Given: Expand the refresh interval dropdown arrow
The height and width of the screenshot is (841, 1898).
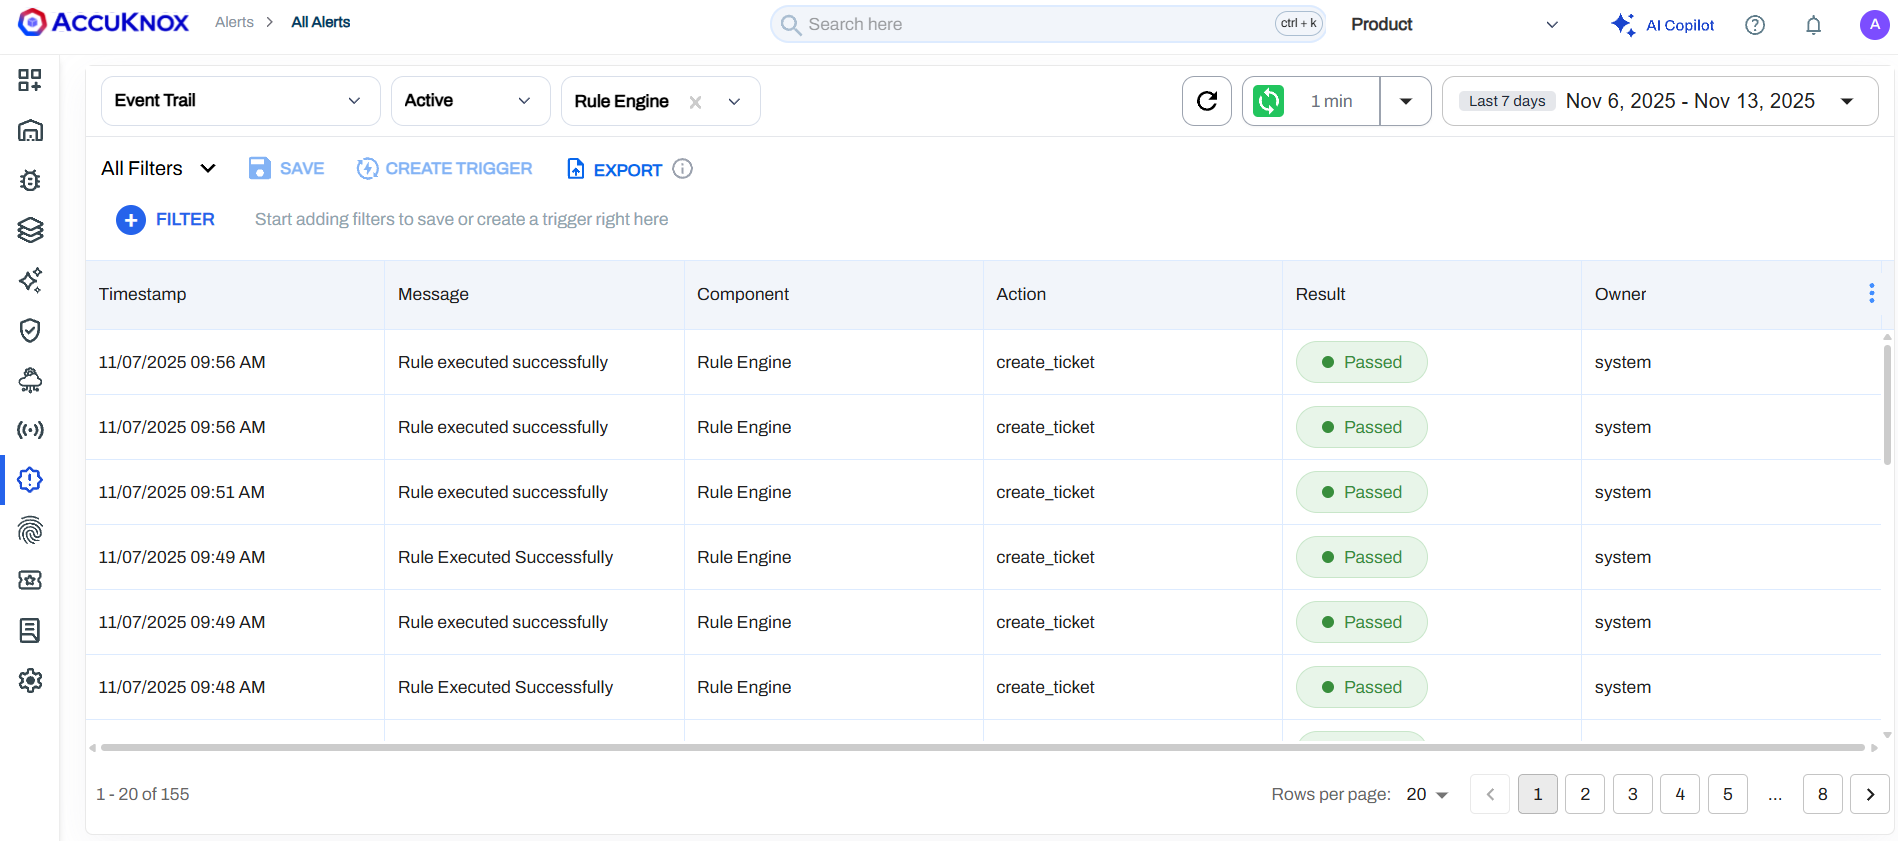Looking at the screenshot, I should [x=1405, y=101].
